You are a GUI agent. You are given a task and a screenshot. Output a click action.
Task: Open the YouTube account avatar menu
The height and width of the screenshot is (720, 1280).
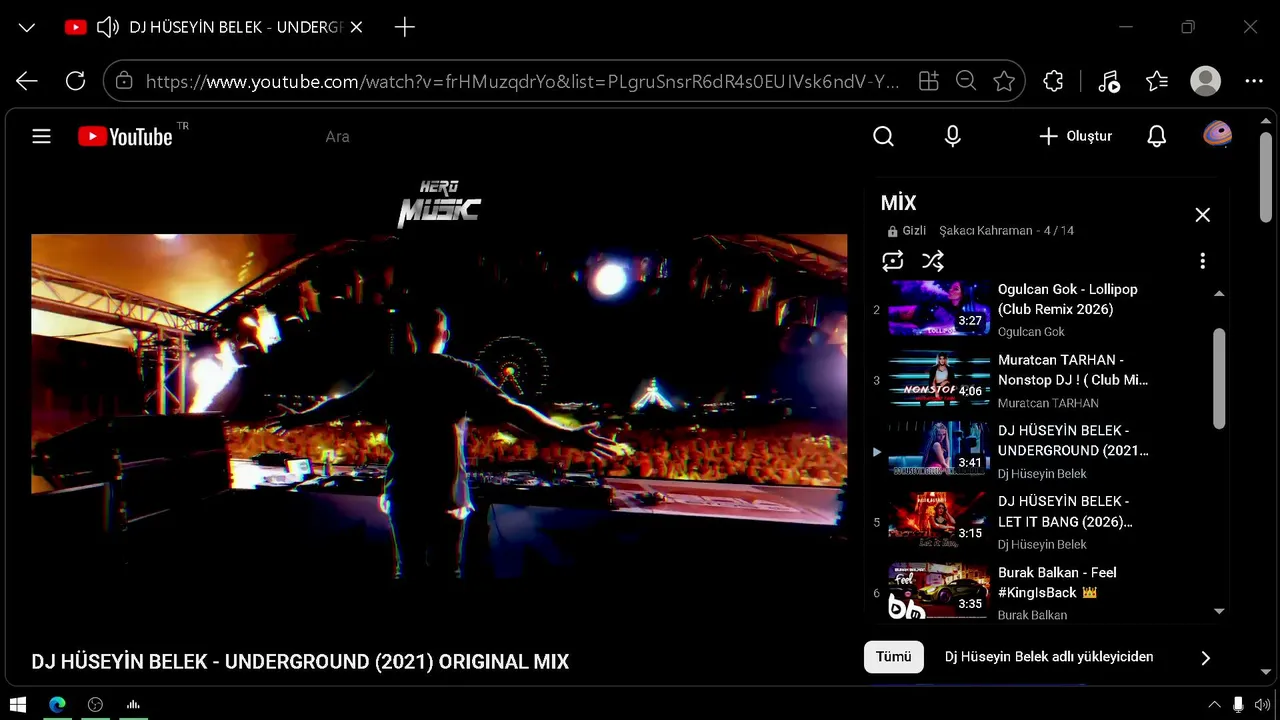pos(1217,135)
